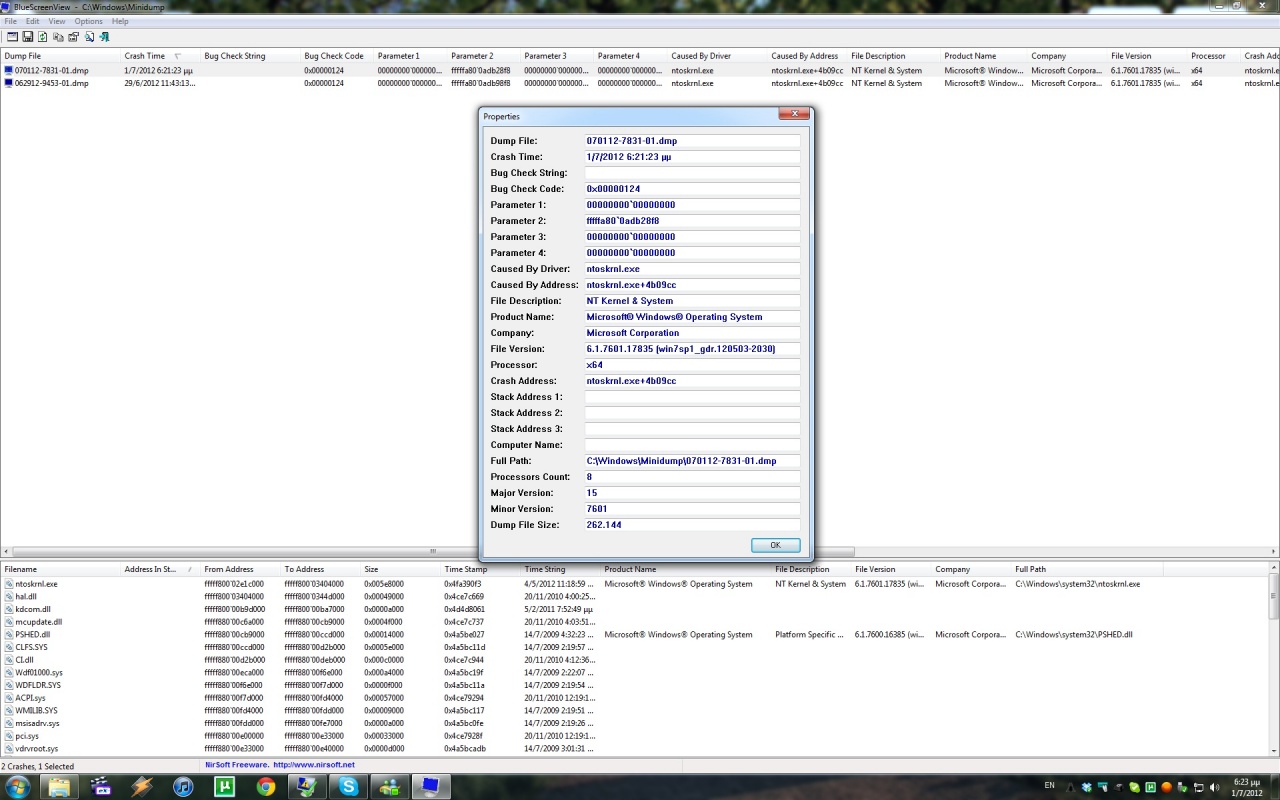Click the Parameter 2 value field

[x=692, y=221]
